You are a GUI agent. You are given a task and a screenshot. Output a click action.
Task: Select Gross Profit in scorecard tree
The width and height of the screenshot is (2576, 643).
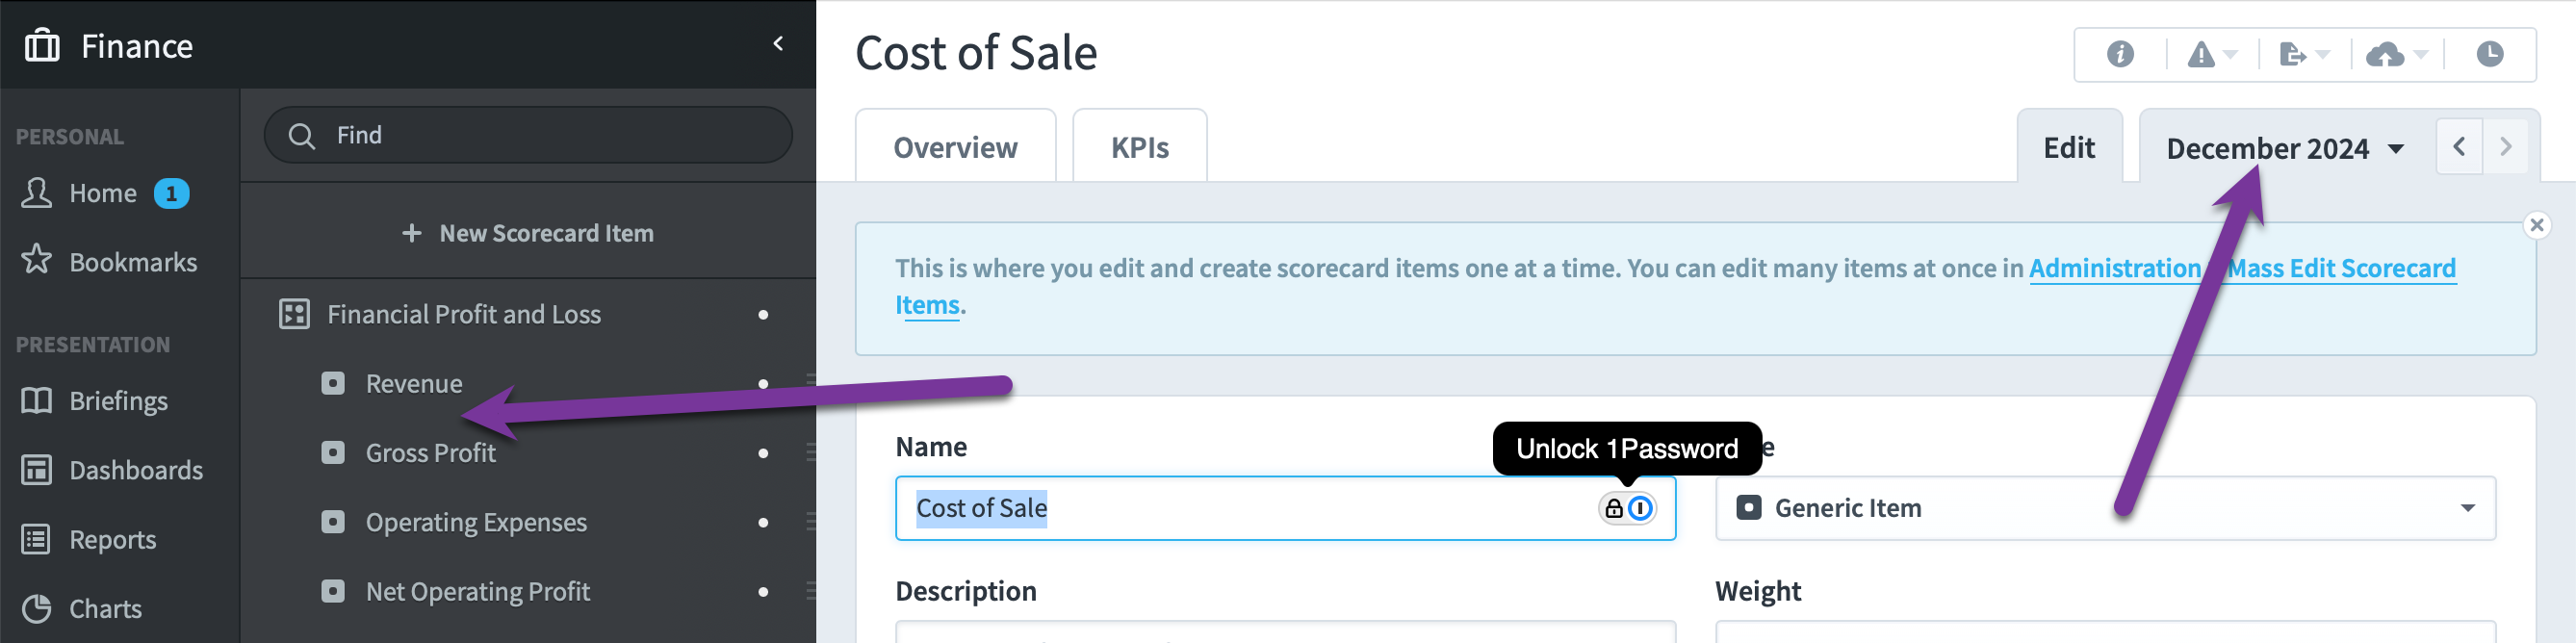coord(430,453)
